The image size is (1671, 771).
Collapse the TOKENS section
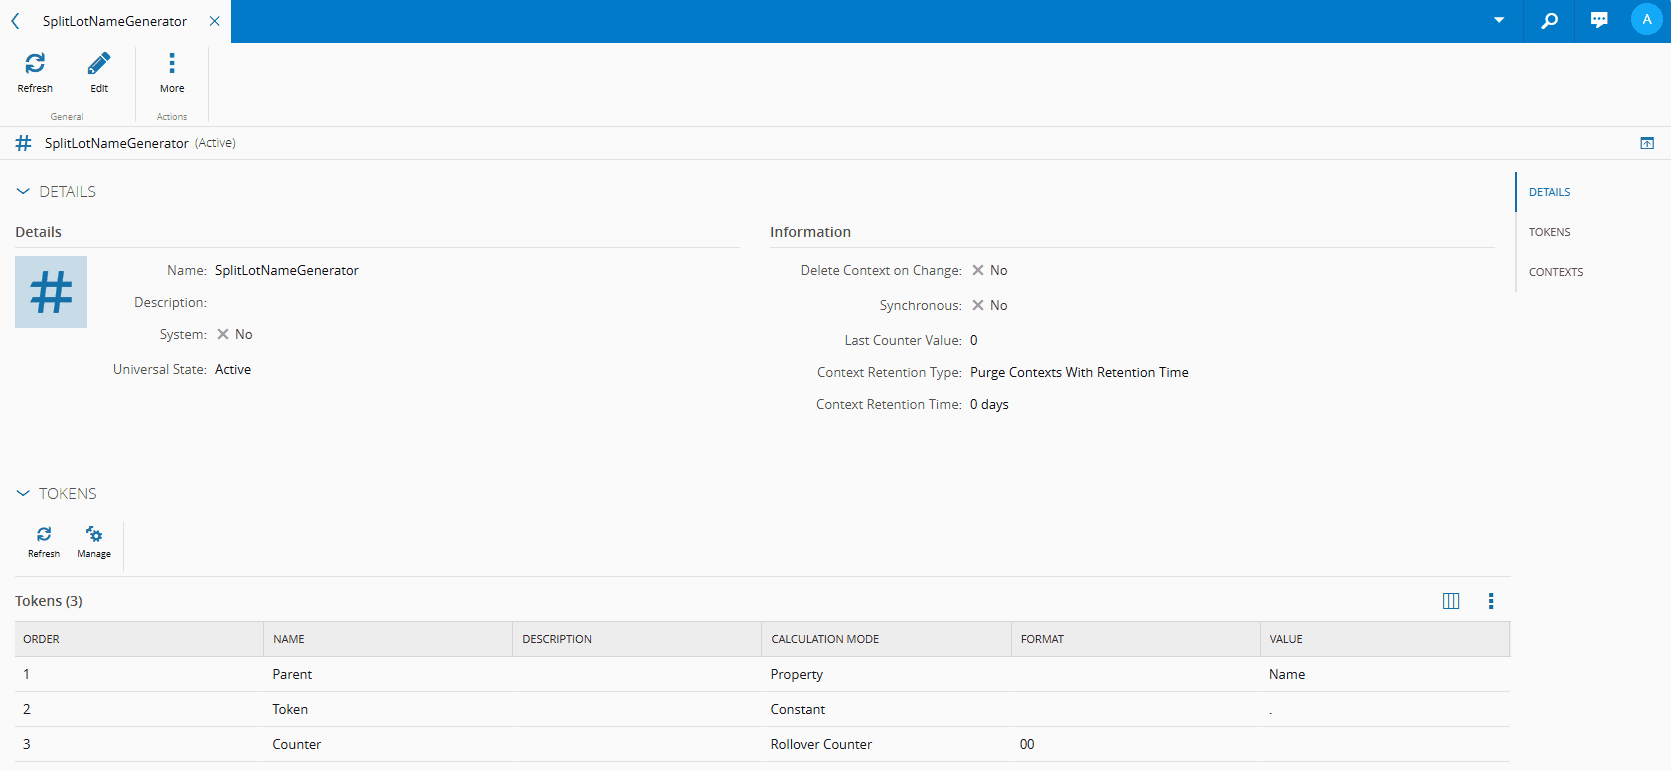[x=23, y=494]
